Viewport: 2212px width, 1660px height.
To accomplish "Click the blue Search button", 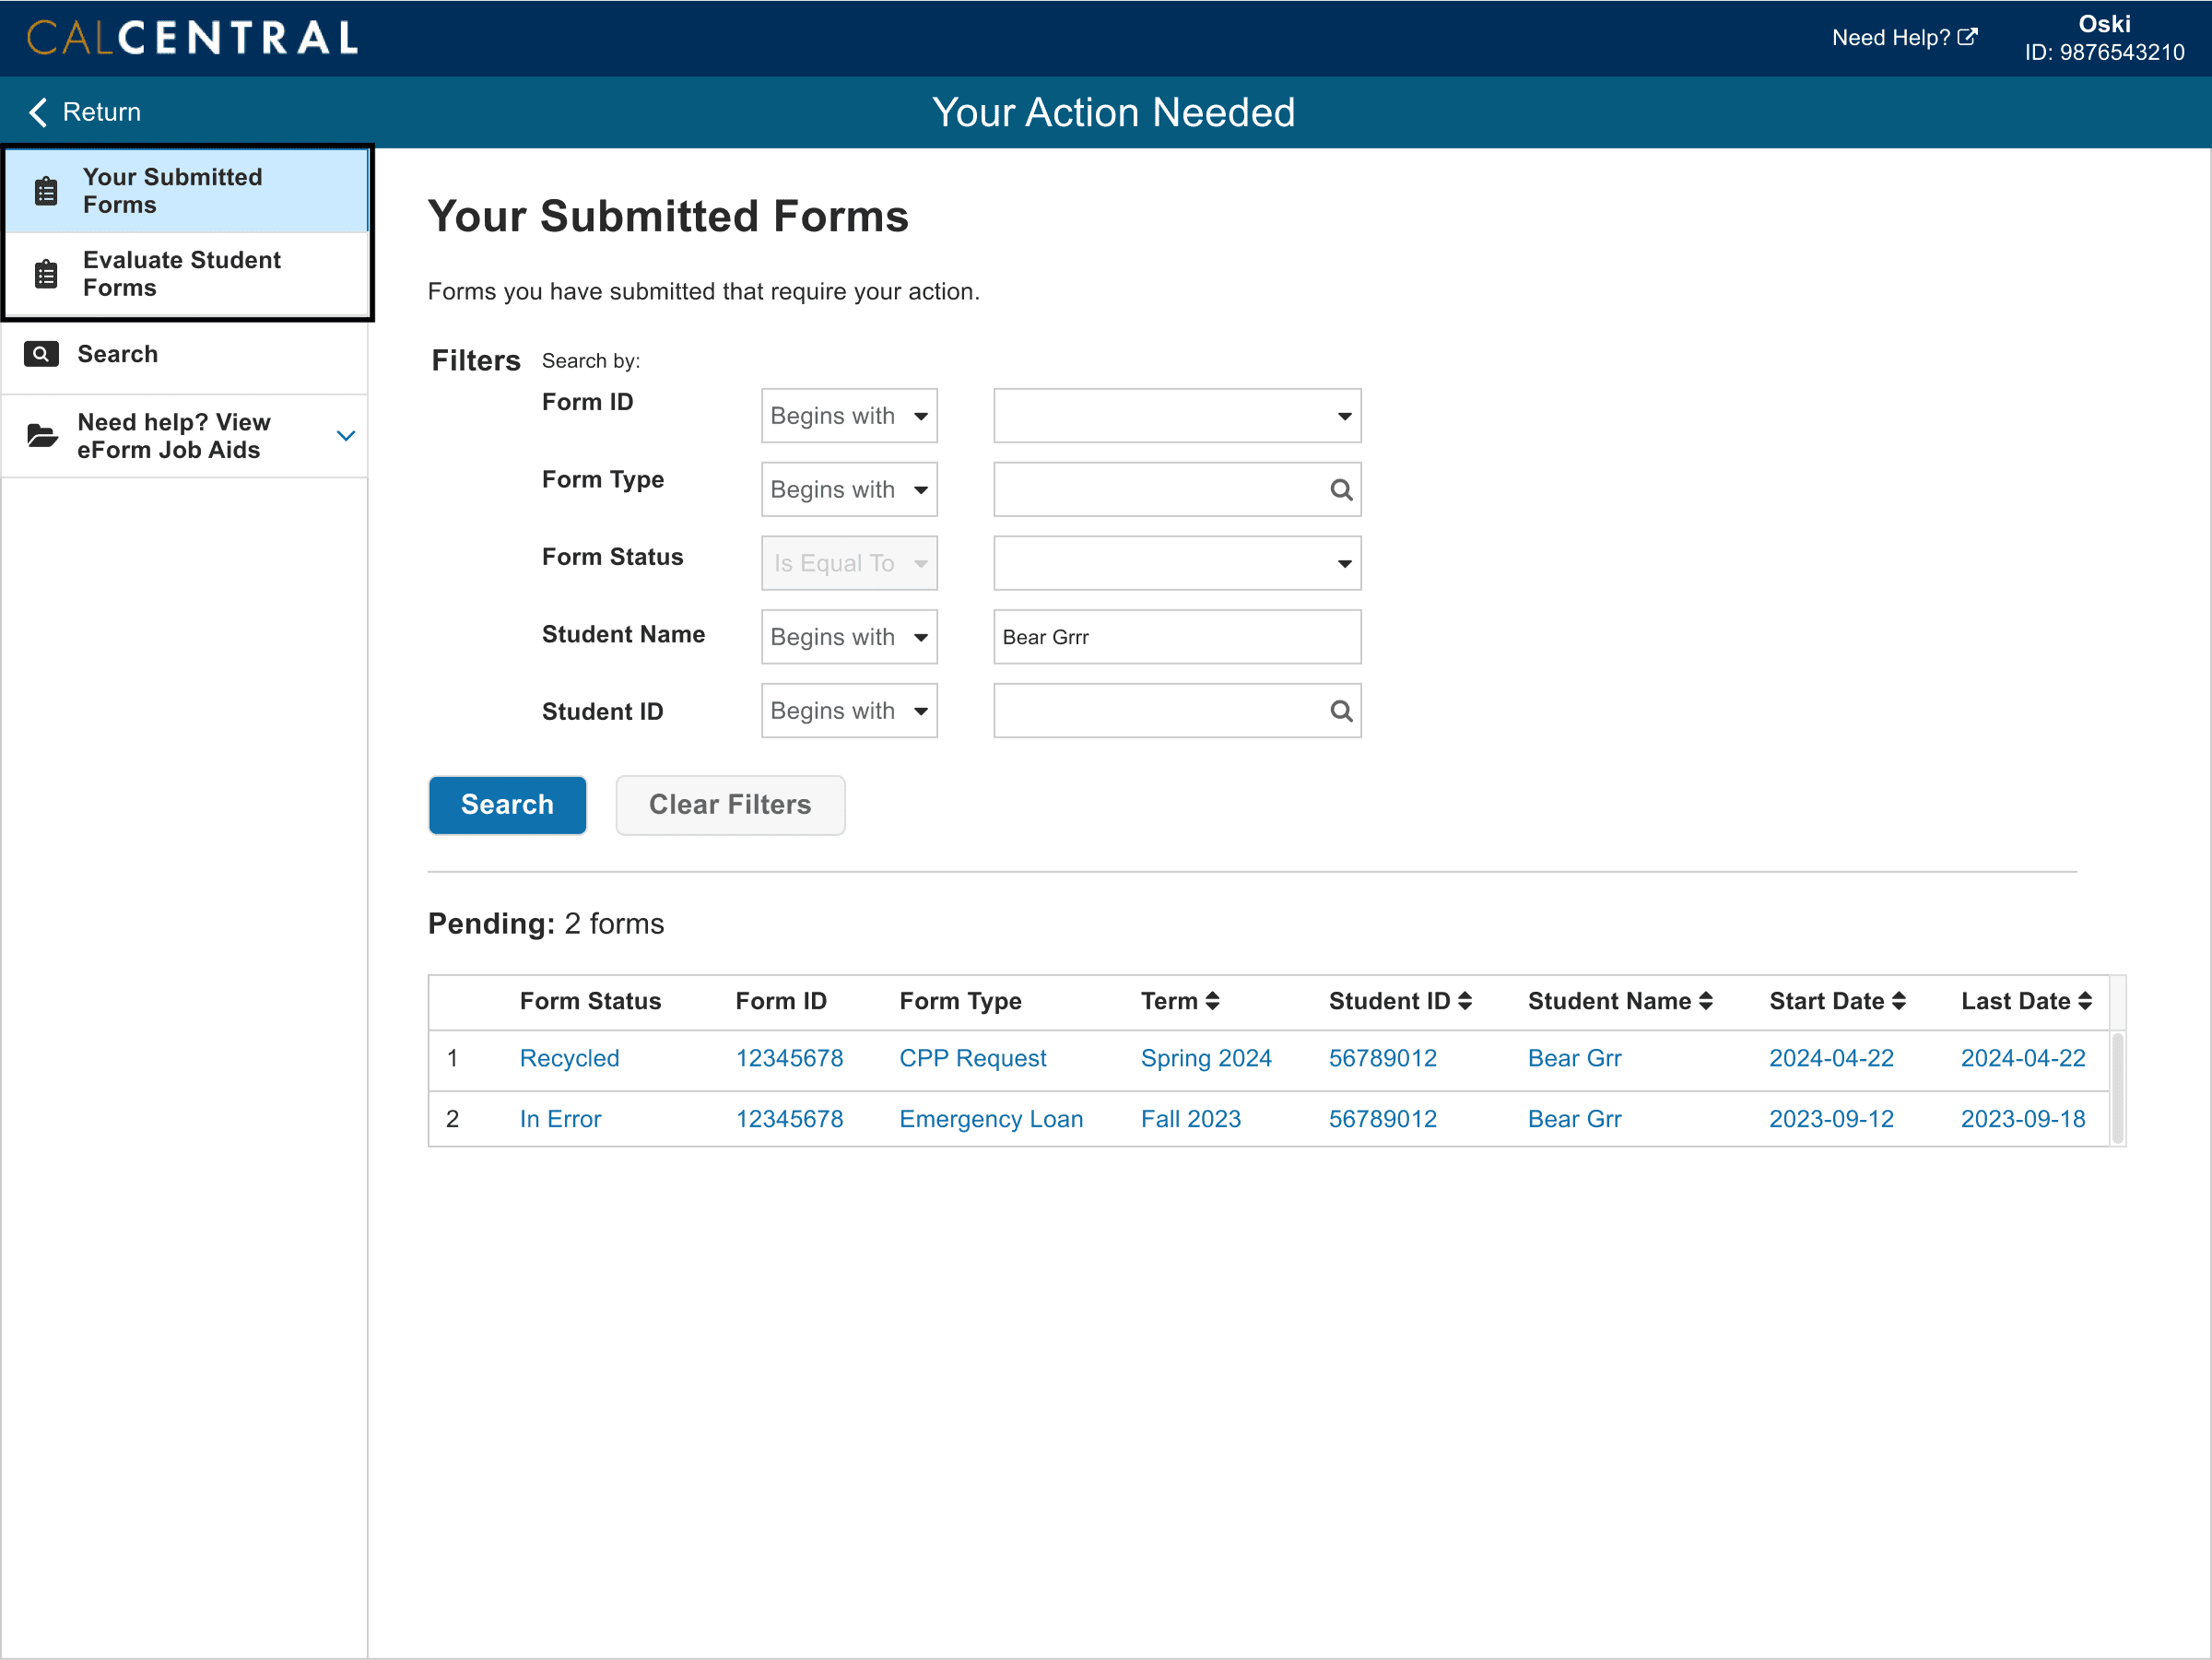I will pyautogui.click(x=507, y=805).
